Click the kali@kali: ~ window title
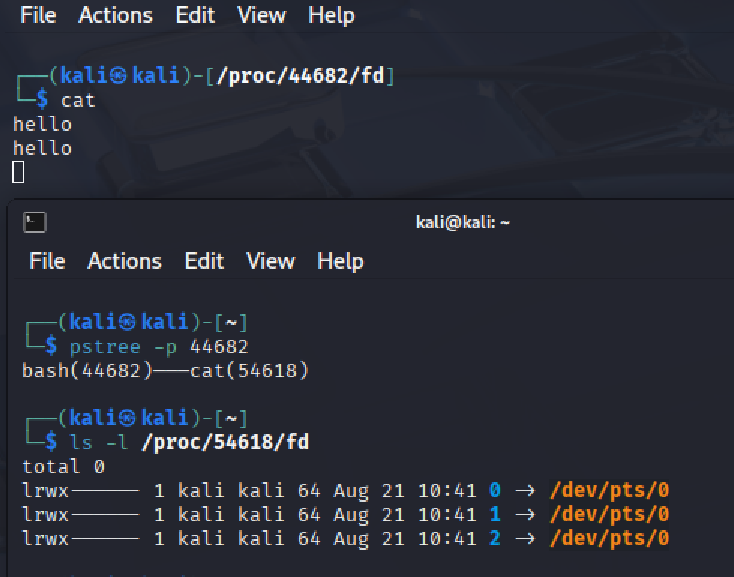 [462, 222]
